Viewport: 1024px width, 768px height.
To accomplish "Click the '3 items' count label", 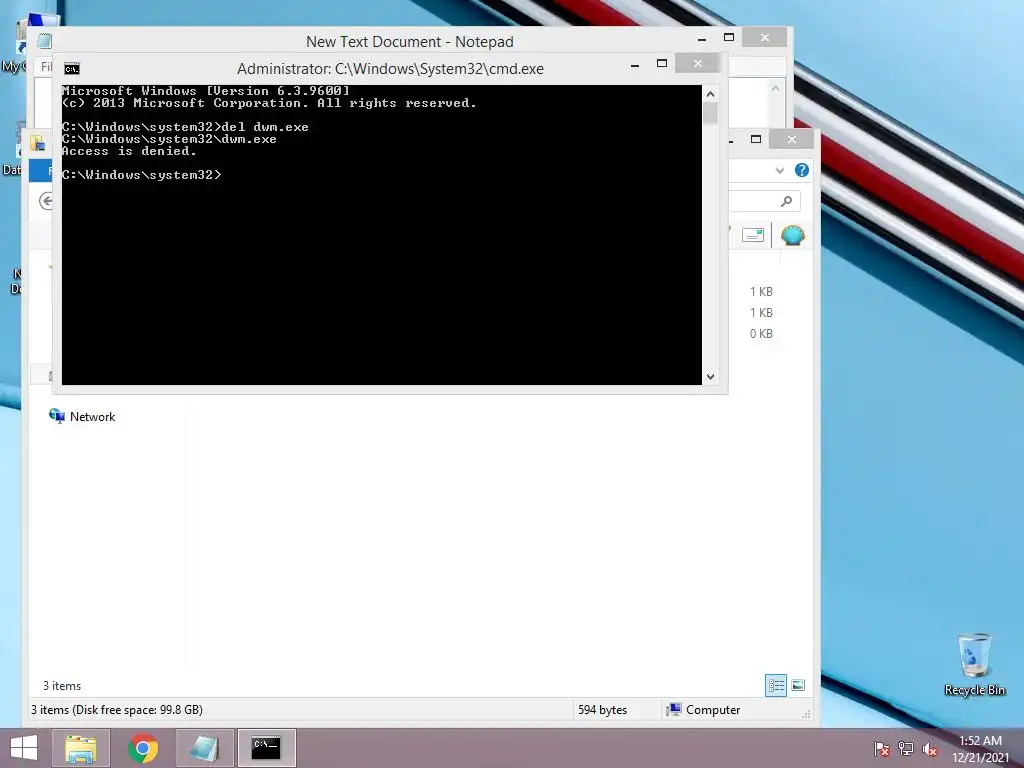I will [x=62, y=686].
